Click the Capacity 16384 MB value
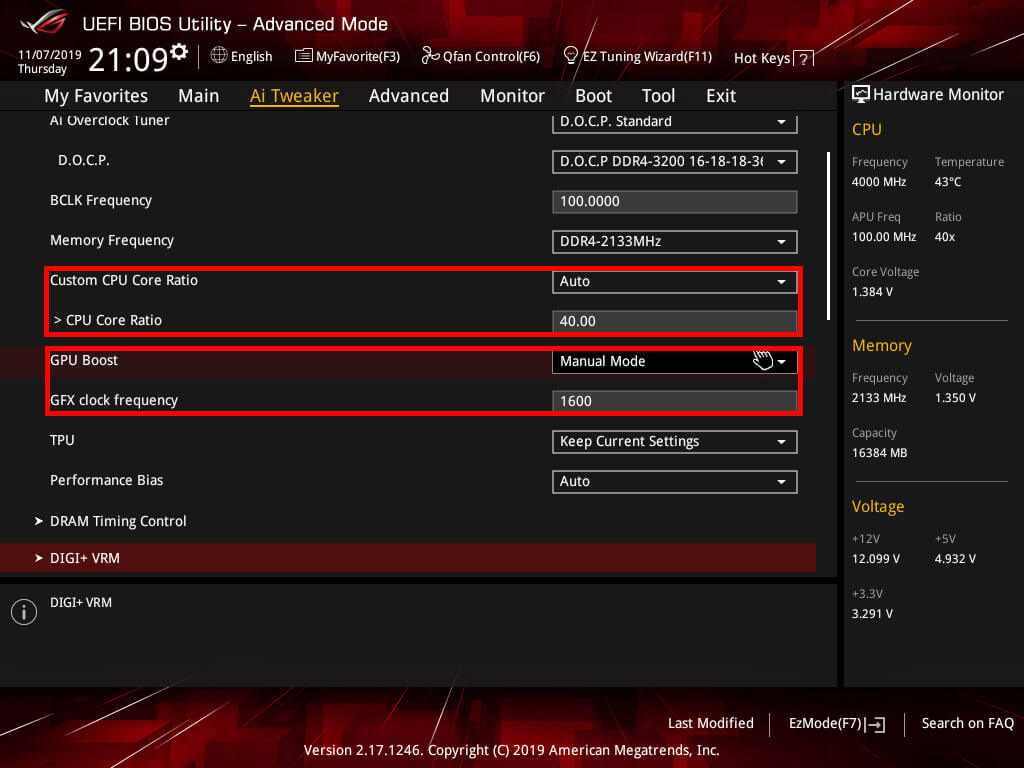1024x768 pixels. coord(879,453)
